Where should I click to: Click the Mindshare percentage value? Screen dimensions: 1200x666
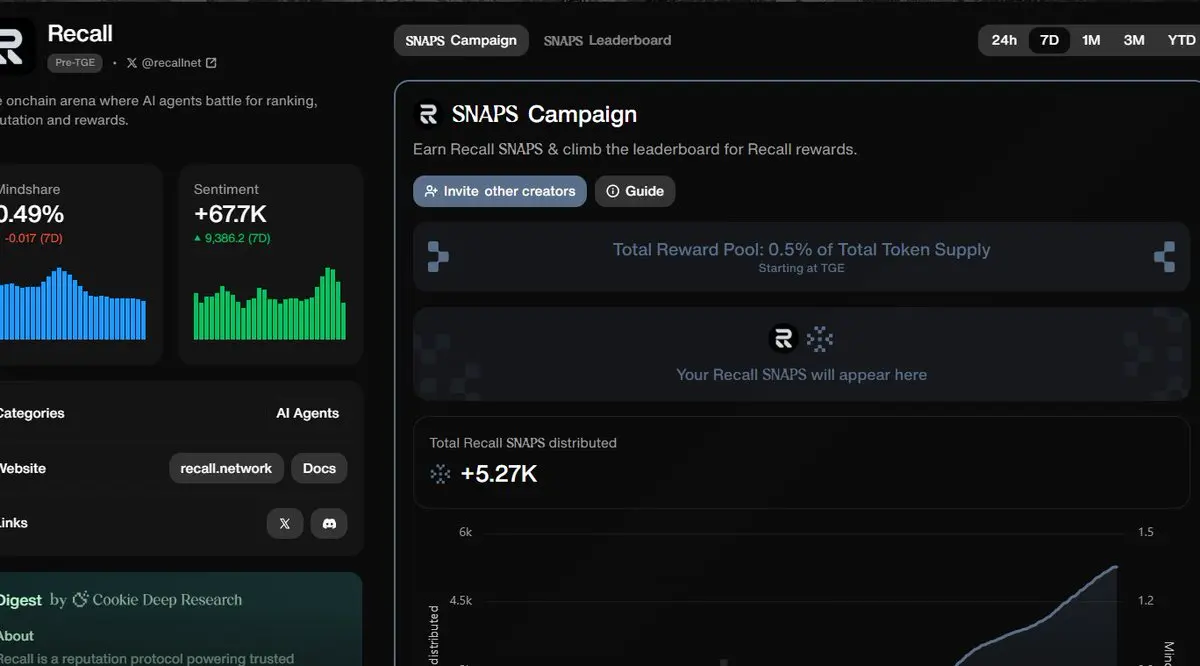pos(32,214)
